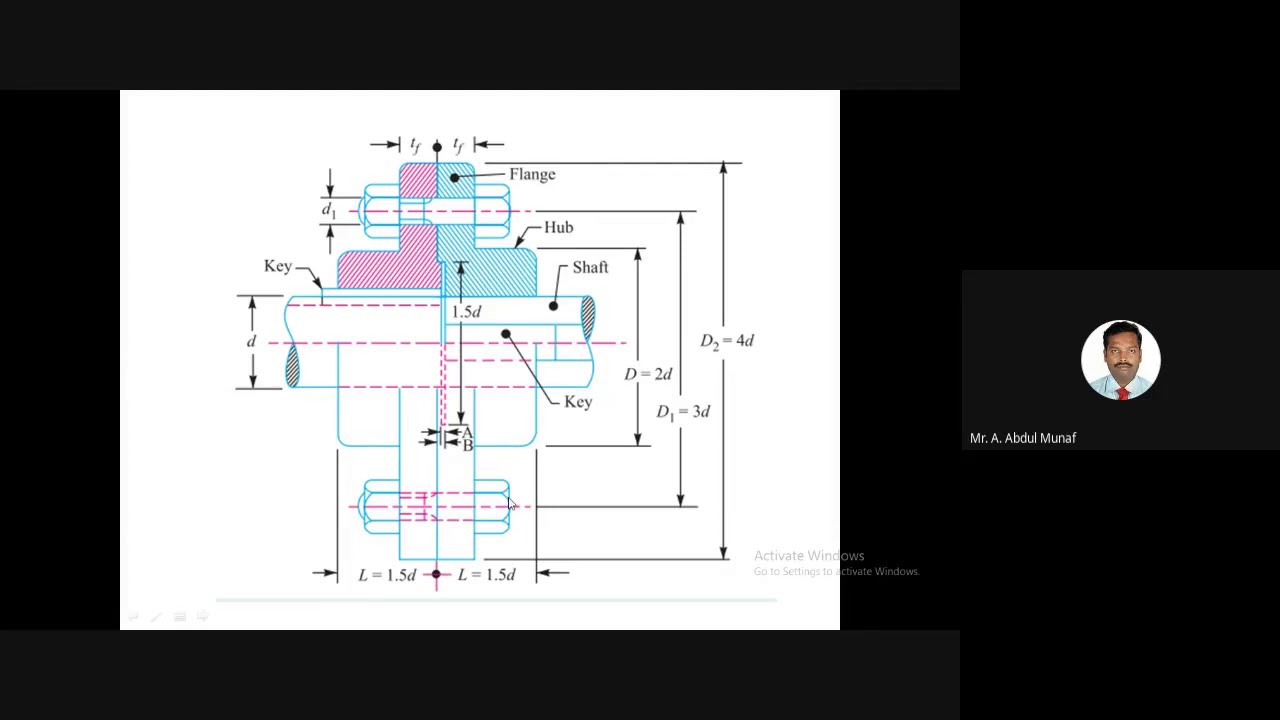Click the 'D1 = 3d' dimension text
The image size is (1280, 720).
point(683,412)
